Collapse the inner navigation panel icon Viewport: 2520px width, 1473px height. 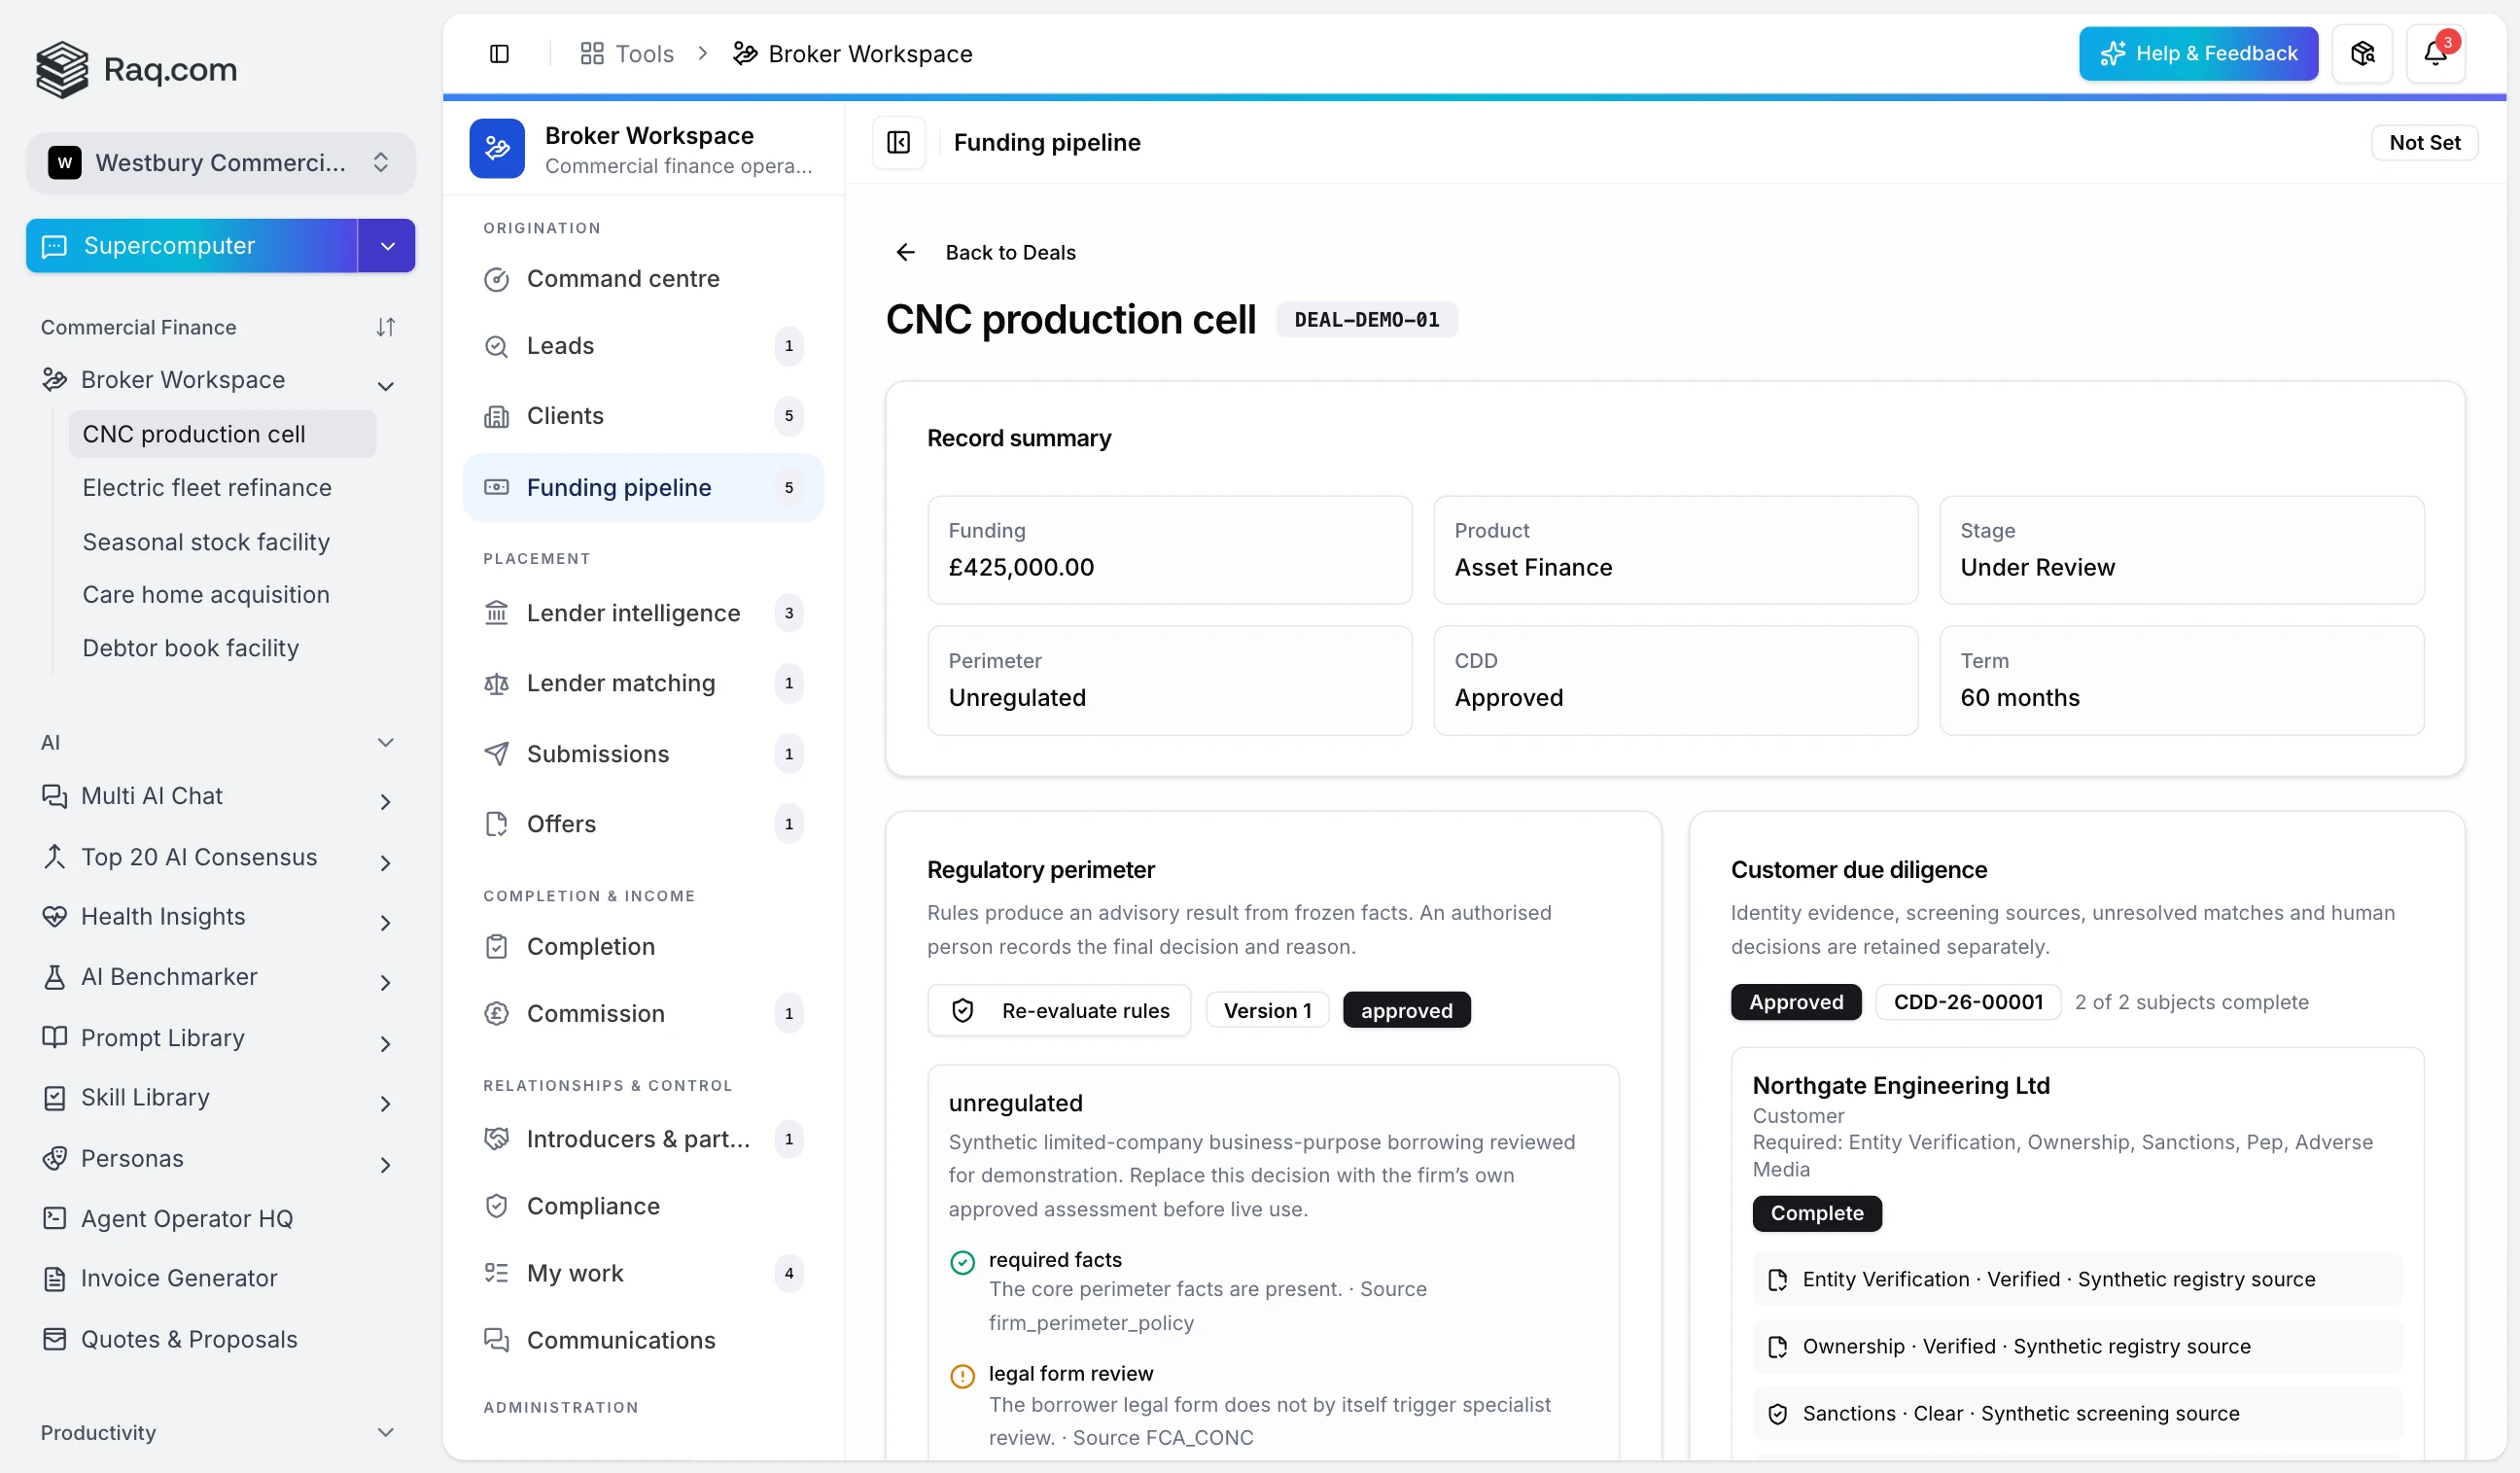tap(898, 143)
